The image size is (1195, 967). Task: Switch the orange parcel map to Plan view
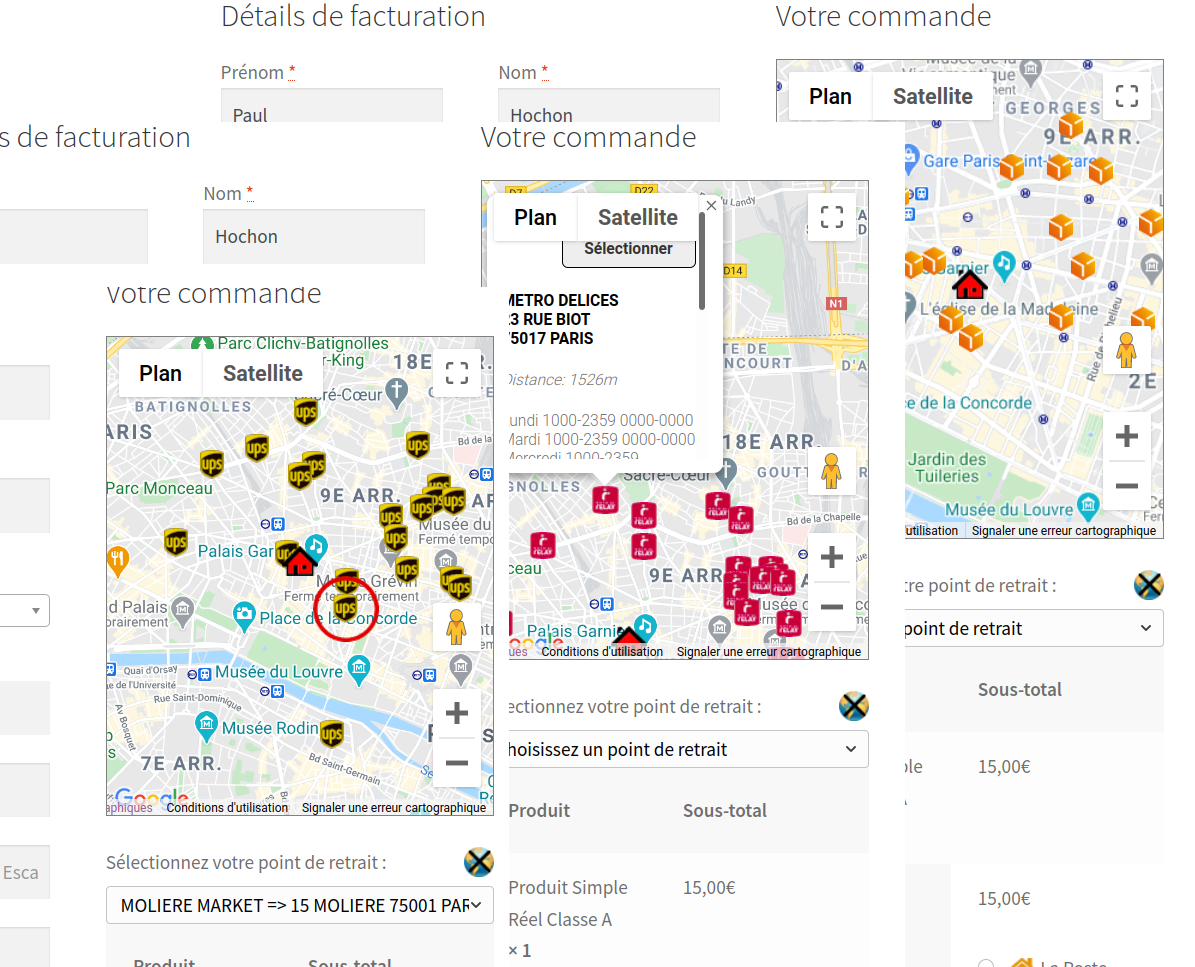(x=830, y=96)
